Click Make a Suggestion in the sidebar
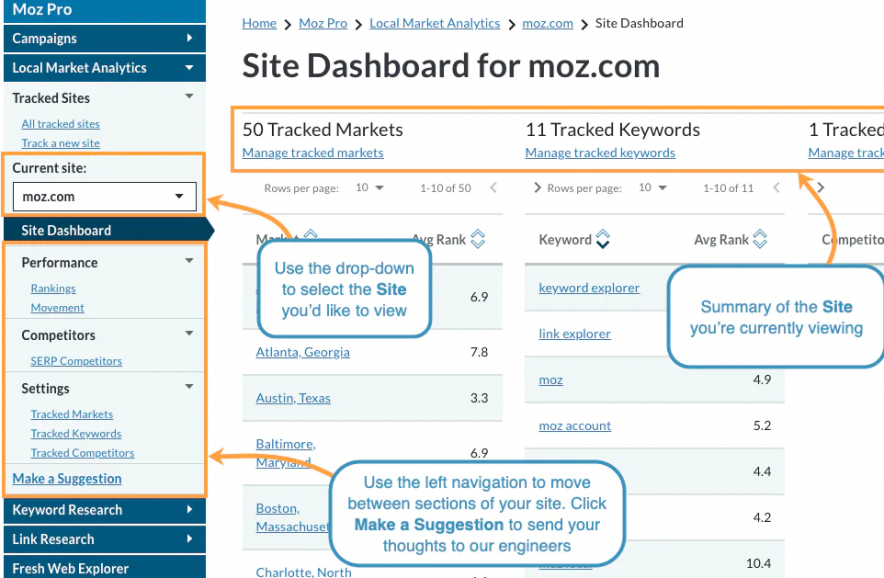The height and width of the screenshot is (578, 884). [x=68, y=479]
